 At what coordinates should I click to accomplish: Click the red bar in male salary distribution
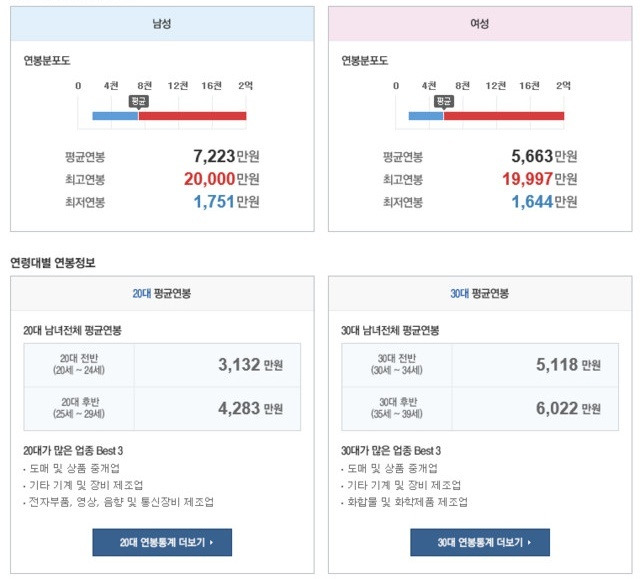tap(192, 116)
